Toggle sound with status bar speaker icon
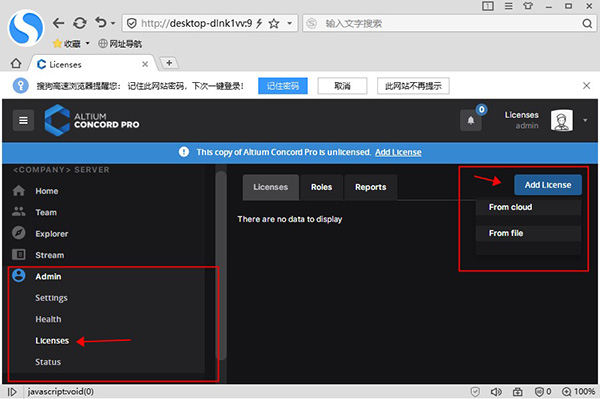 pyautogui.click(x=496, y=392)
